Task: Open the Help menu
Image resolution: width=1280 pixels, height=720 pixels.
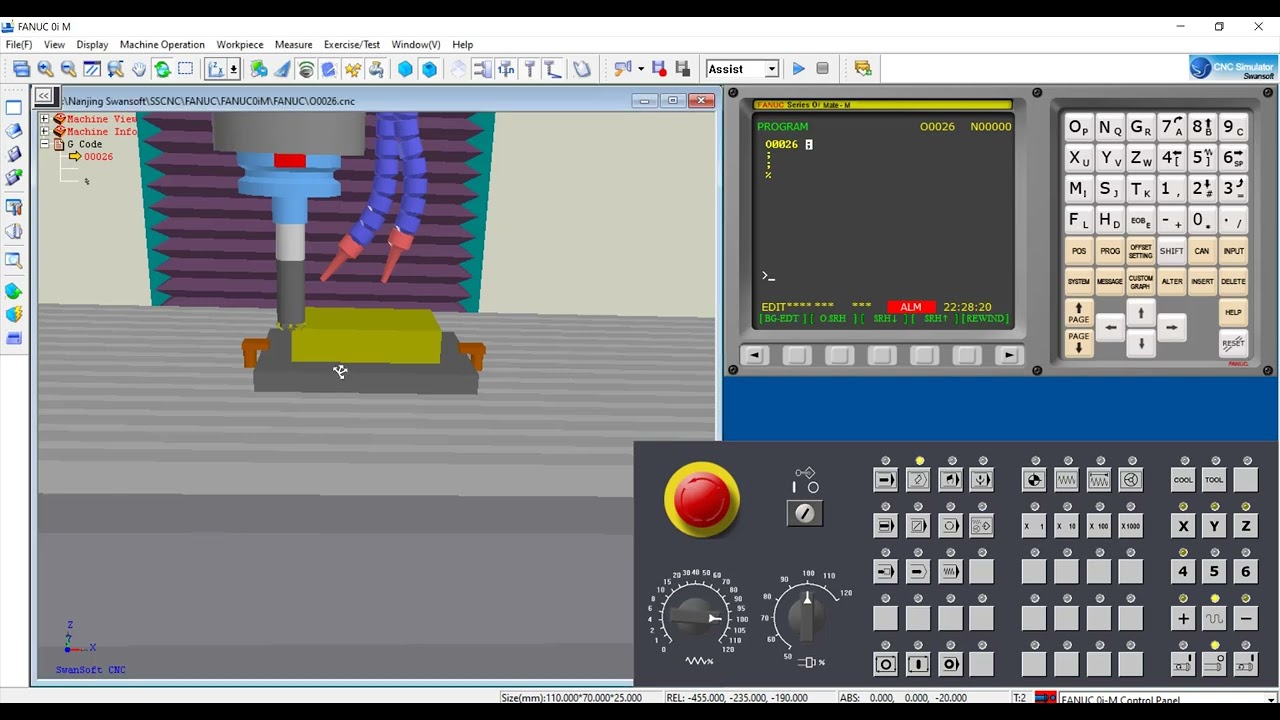Action: [x=462, y=45]
